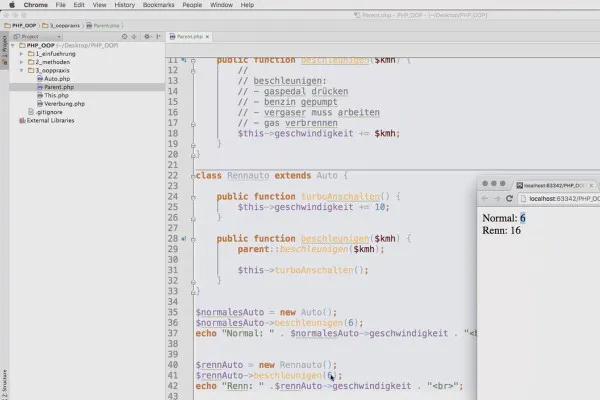
Task: Click '$rennAuto' on line 40
Action: point(219,365)
